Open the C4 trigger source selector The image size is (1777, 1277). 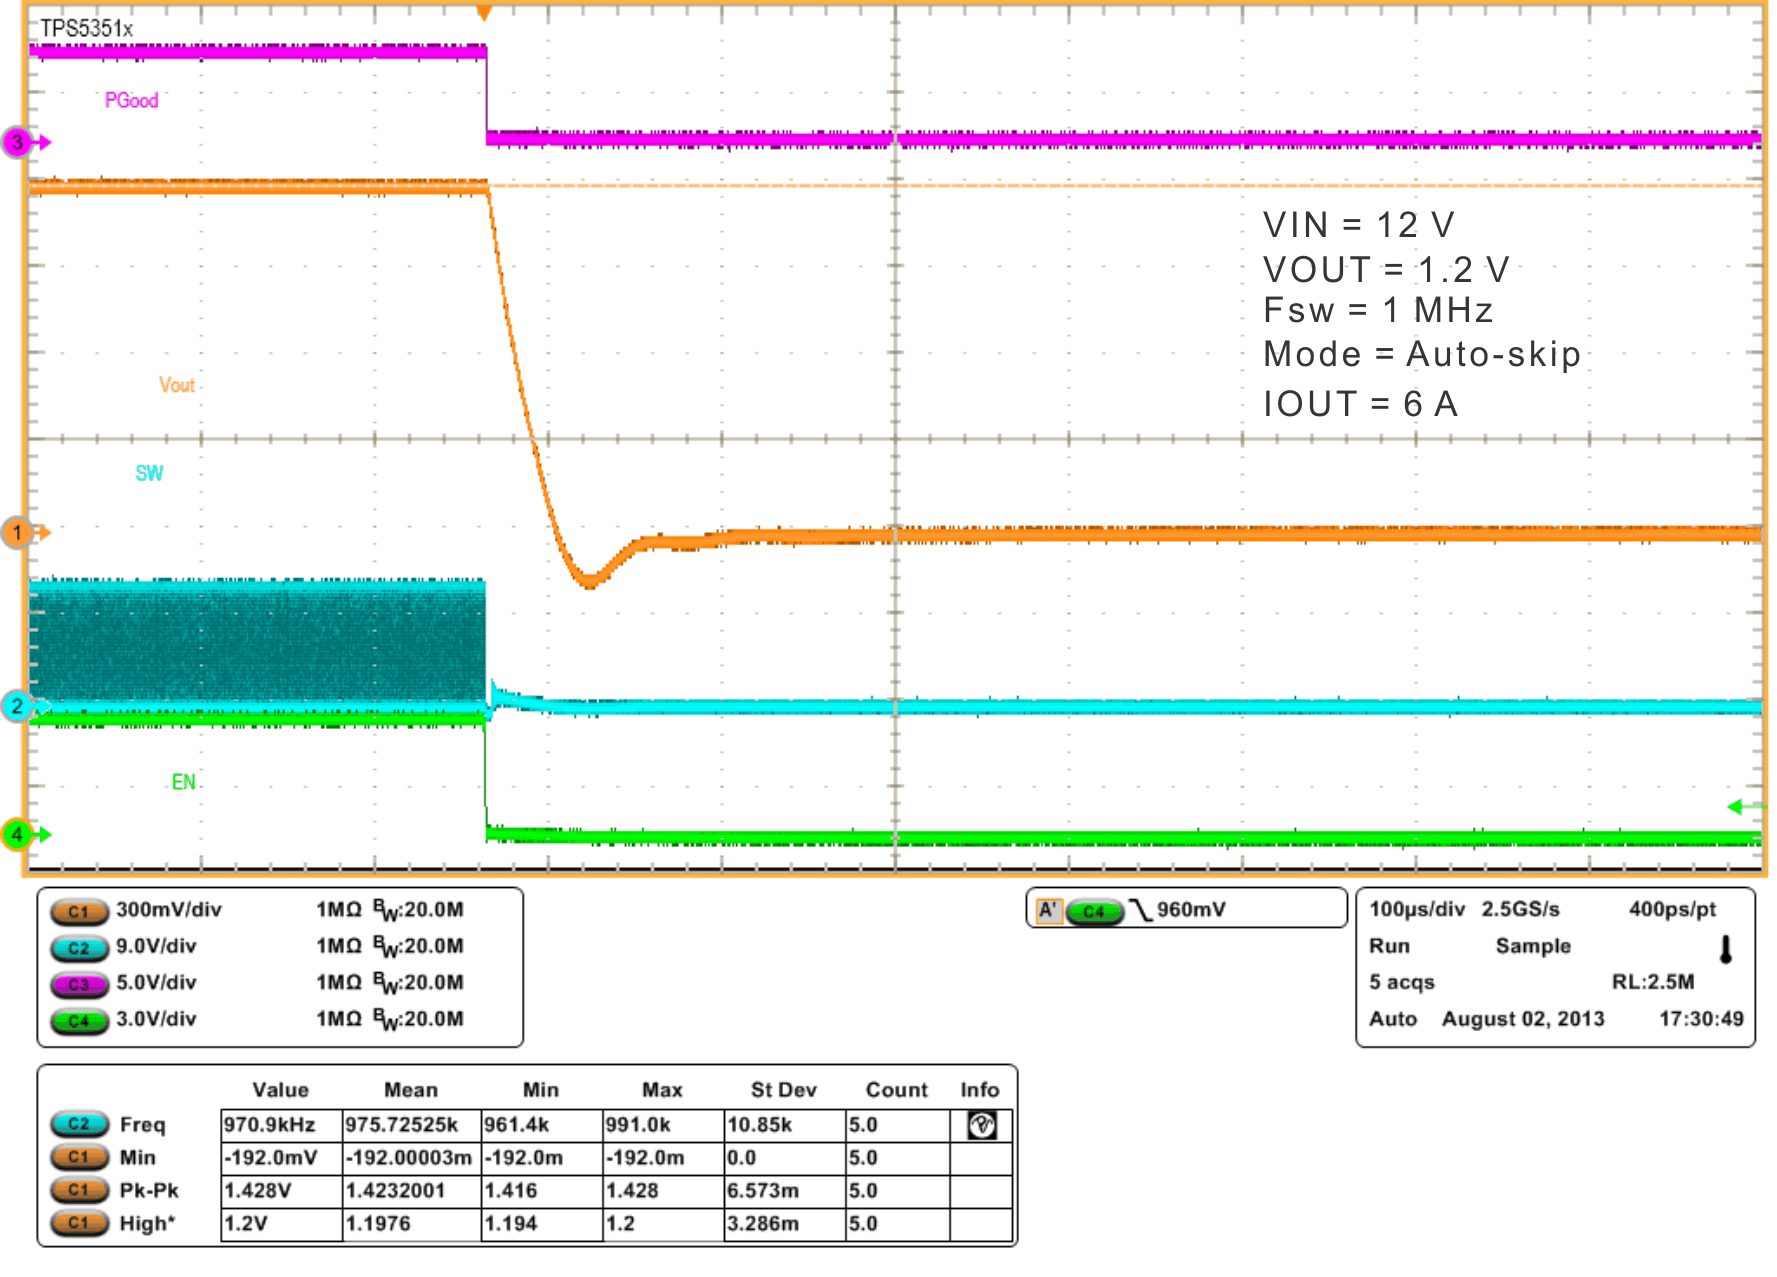coord(1095,911)
